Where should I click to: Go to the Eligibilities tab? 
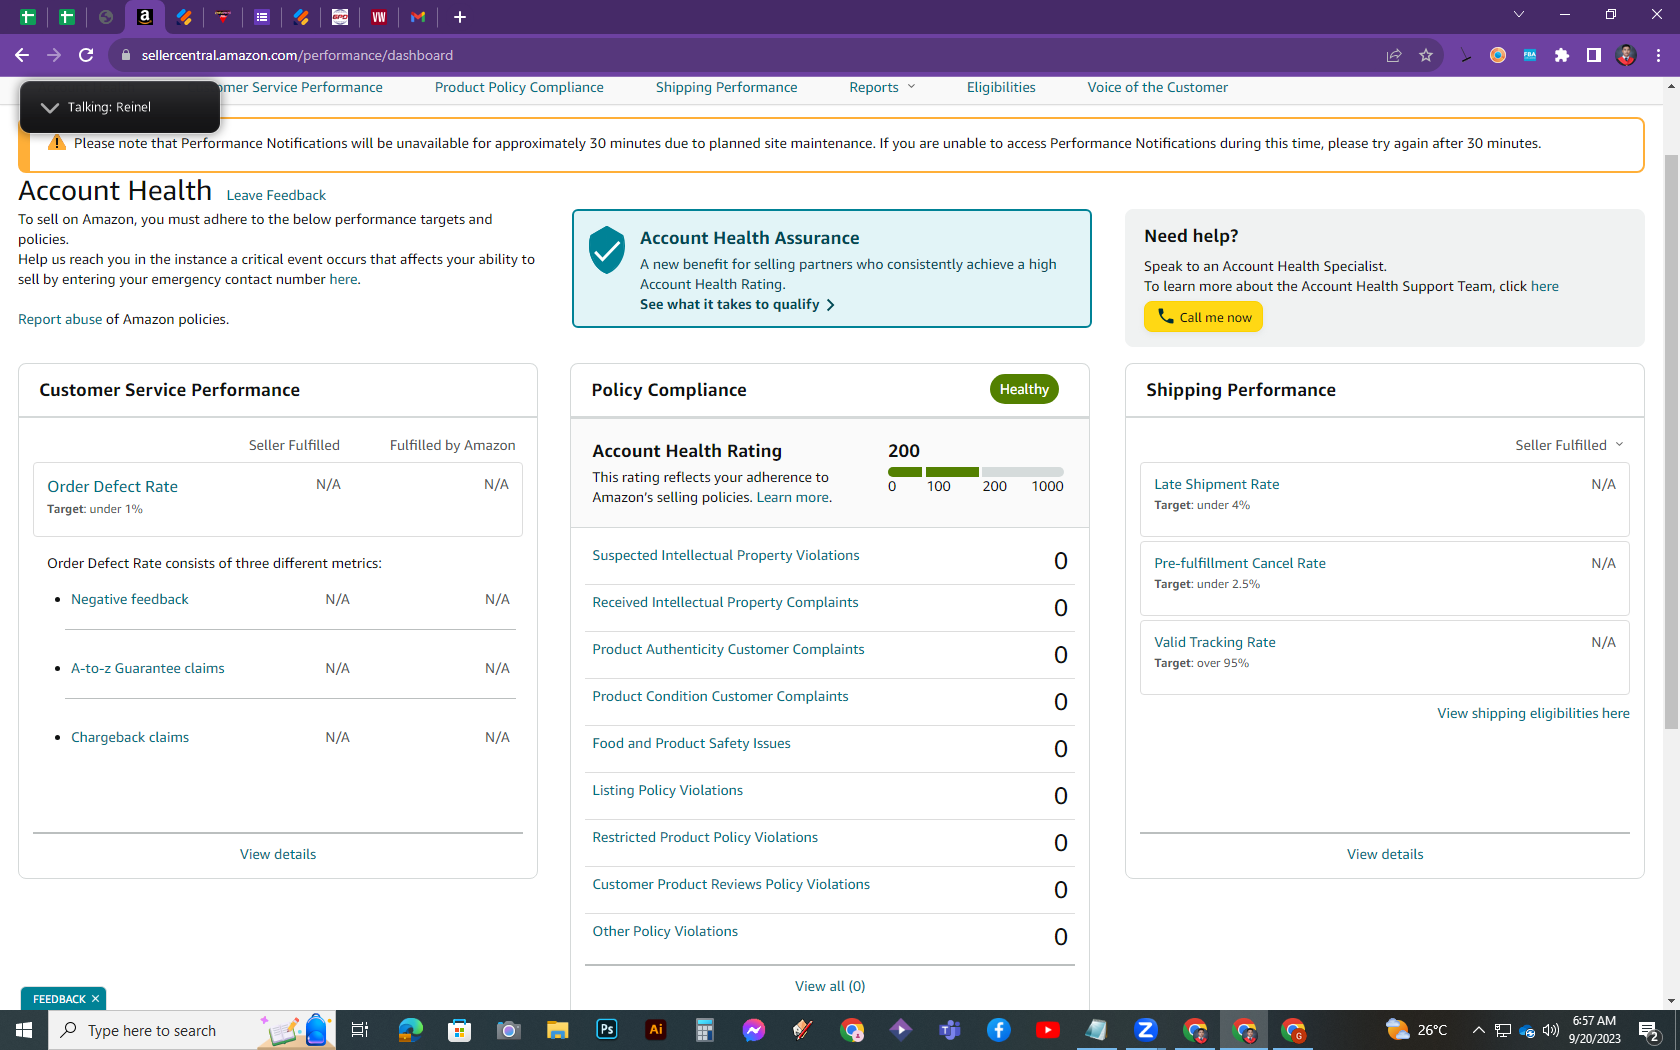point(1001,87)
